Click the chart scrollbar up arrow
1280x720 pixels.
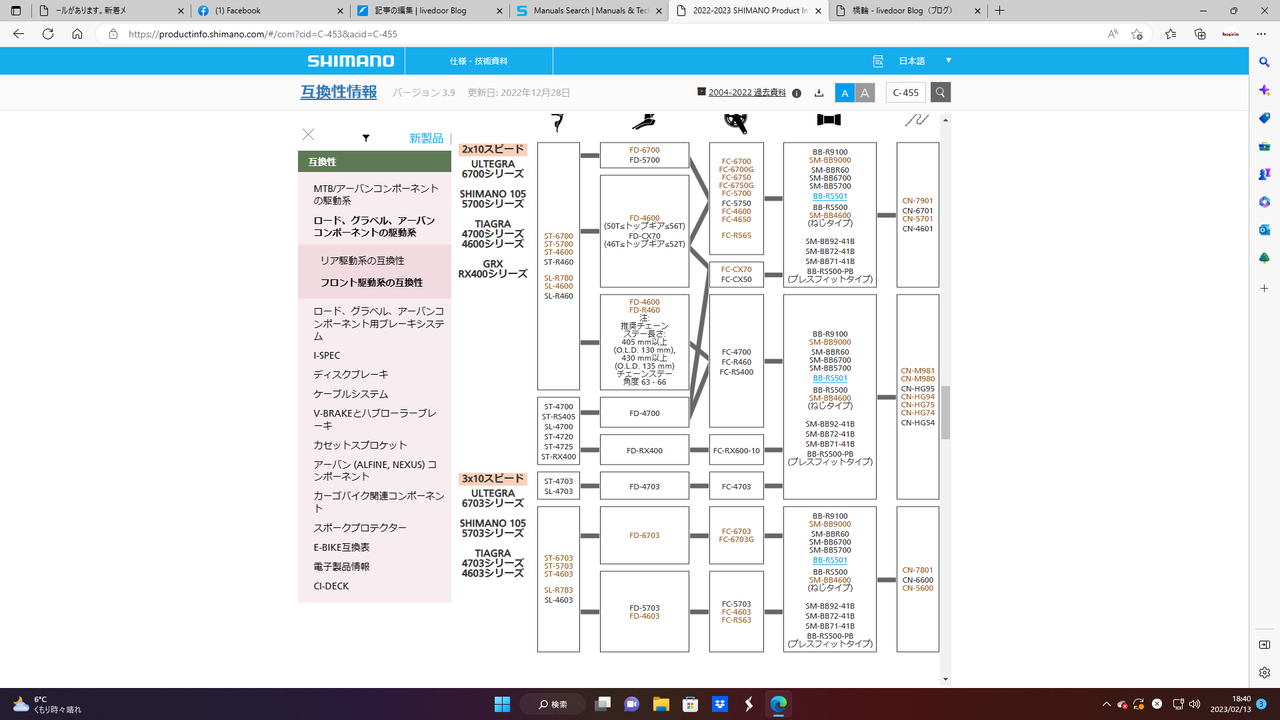[x=946, y=120]
